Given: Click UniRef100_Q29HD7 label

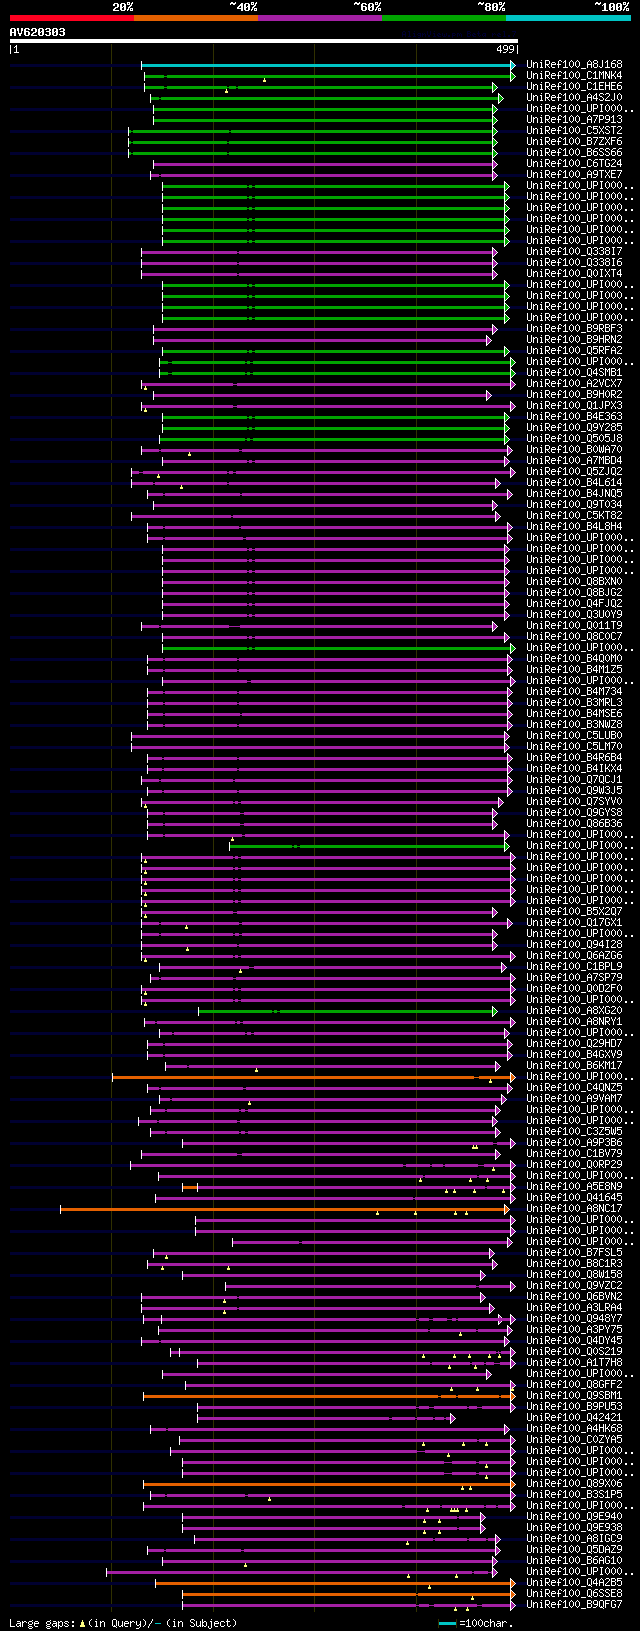Looking at the screenshot, I should click(x=574, y=1043).
